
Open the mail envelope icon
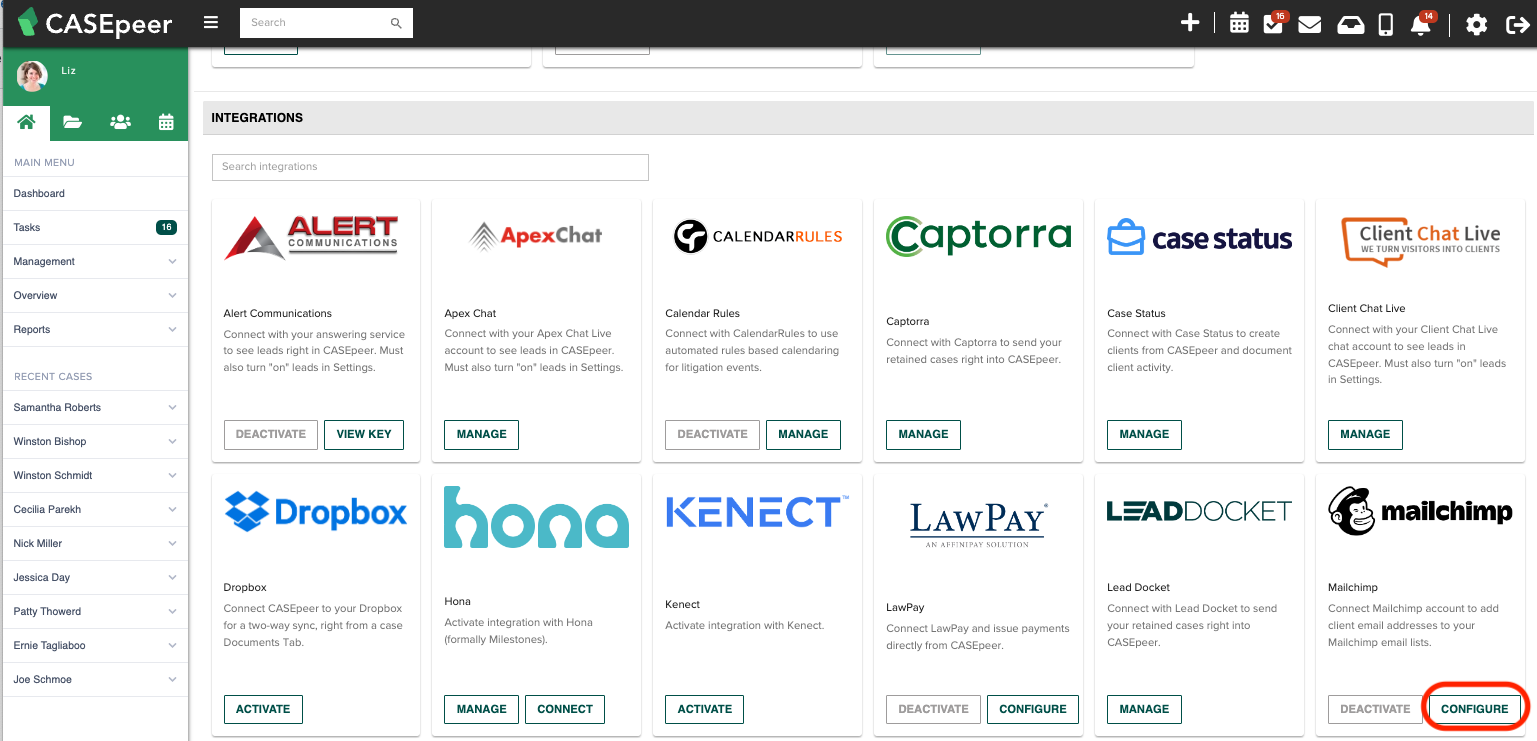(1310, 24)
